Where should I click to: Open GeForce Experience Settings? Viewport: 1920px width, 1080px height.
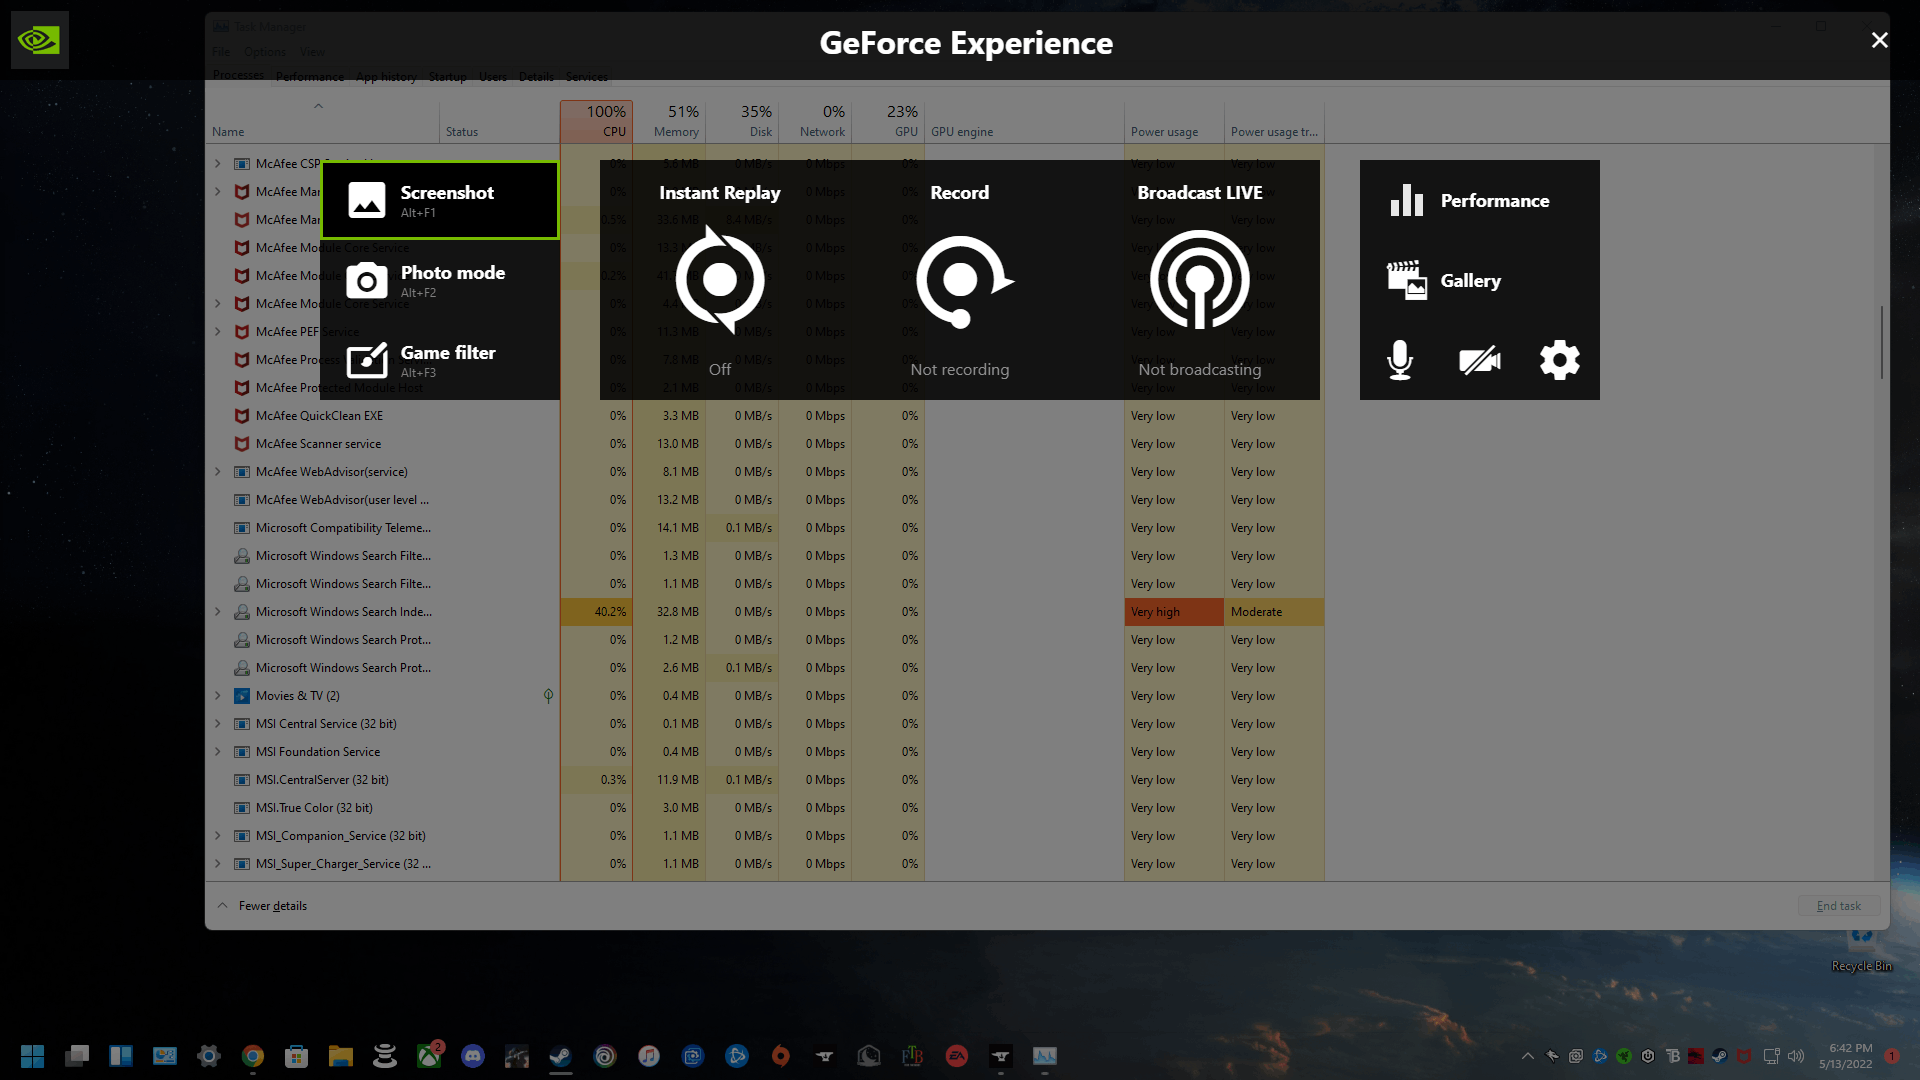1559,360
